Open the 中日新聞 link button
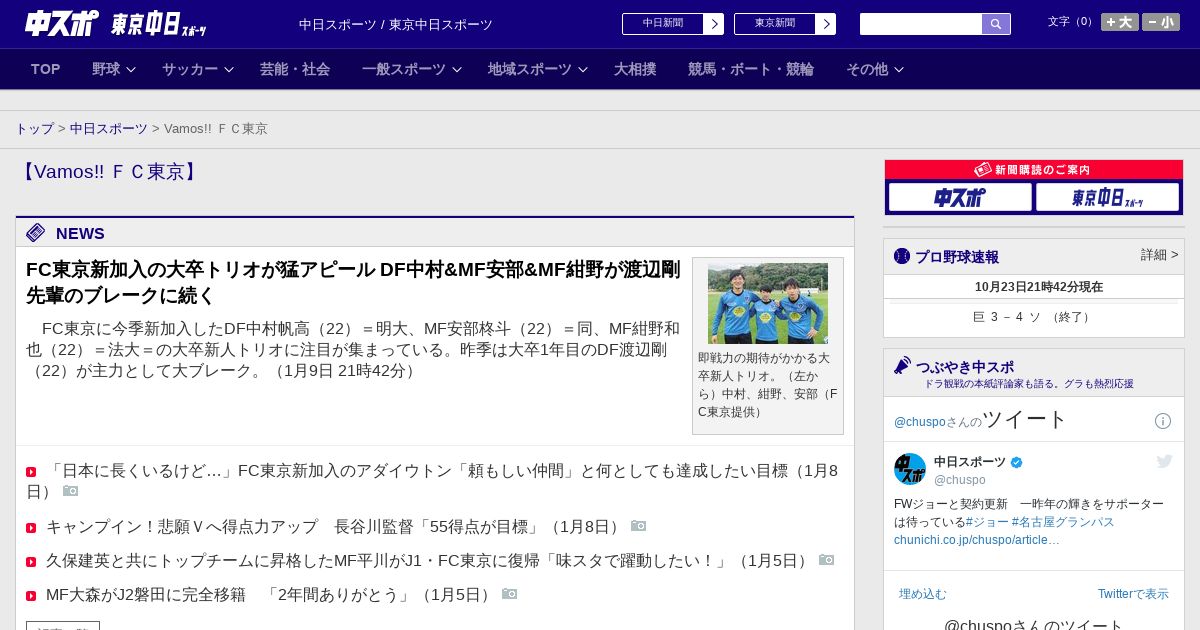The width and height of the screenshot is (1200, 630). click(663, 24)
